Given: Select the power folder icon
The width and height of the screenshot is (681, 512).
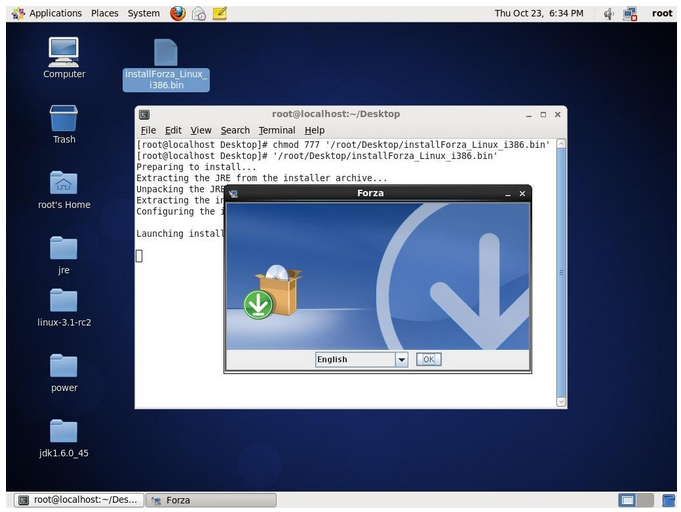Looking at the screenshot, I should [x=64, y=373].
